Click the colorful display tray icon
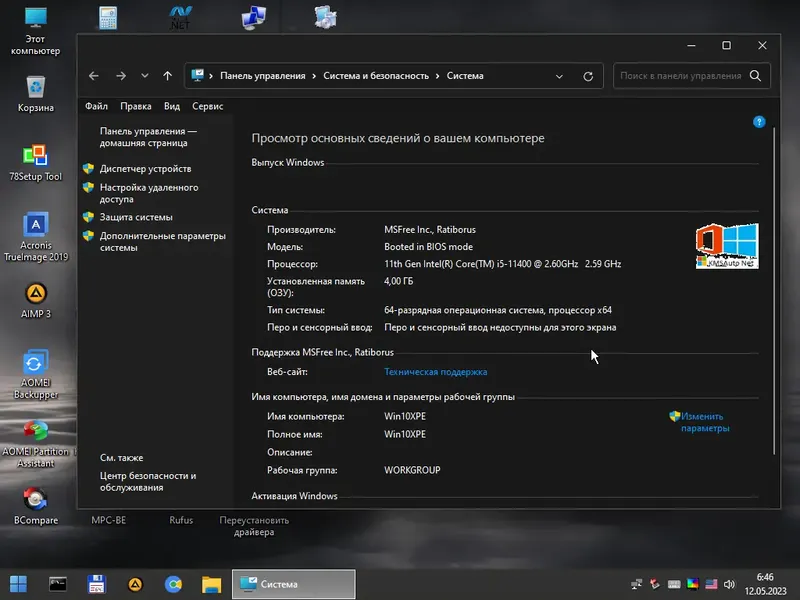This screenshot has height=600, width=800. click(693, 584)
